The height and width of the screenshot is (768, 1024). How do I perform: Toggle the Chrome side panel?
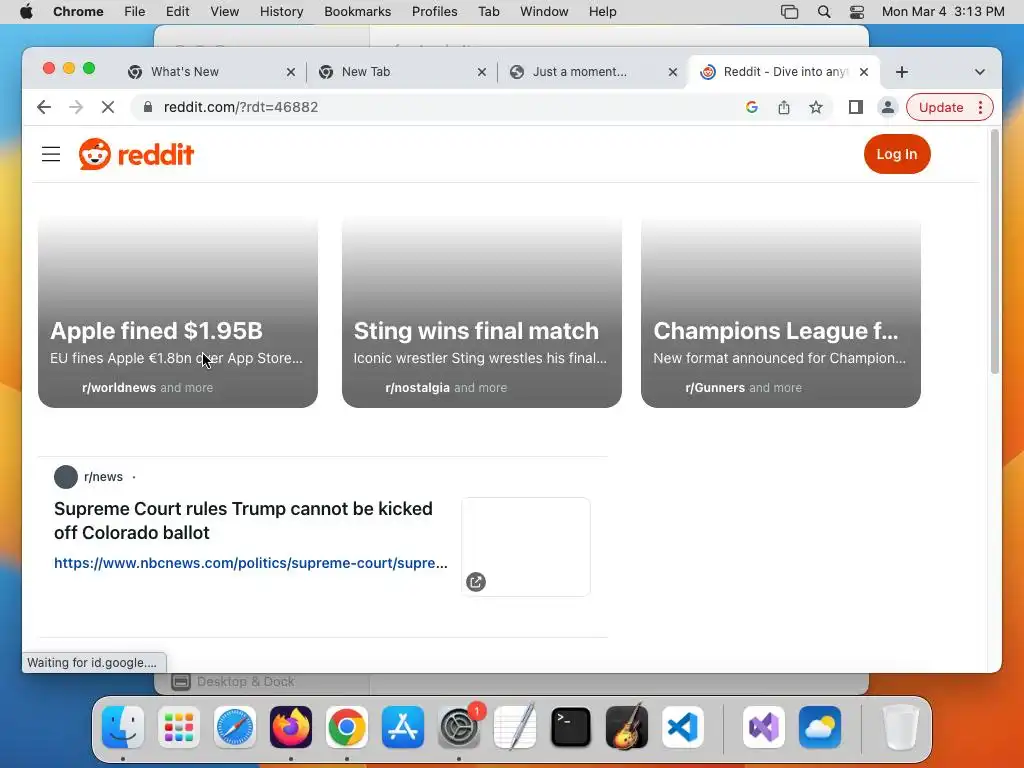point(856,107)
